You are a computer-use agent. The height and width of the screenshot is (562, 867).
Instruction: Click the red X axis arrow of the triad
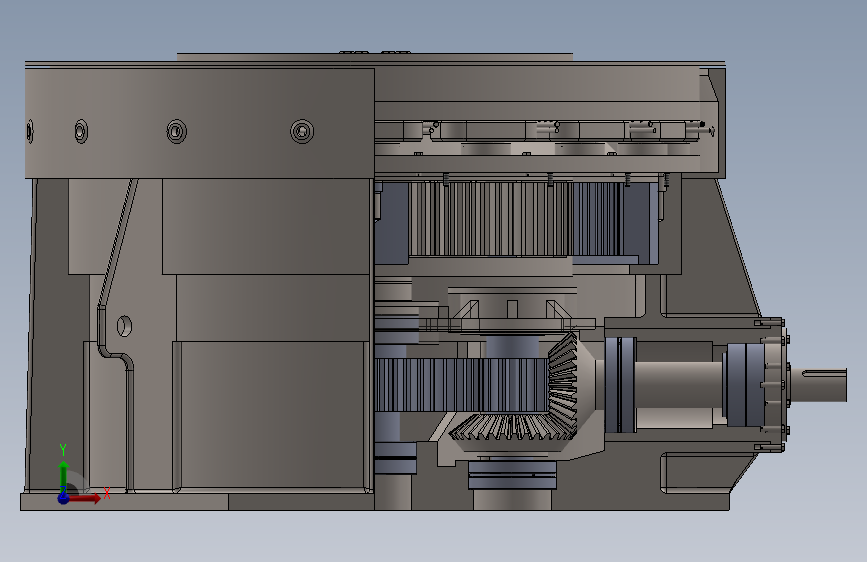(86, 498)
